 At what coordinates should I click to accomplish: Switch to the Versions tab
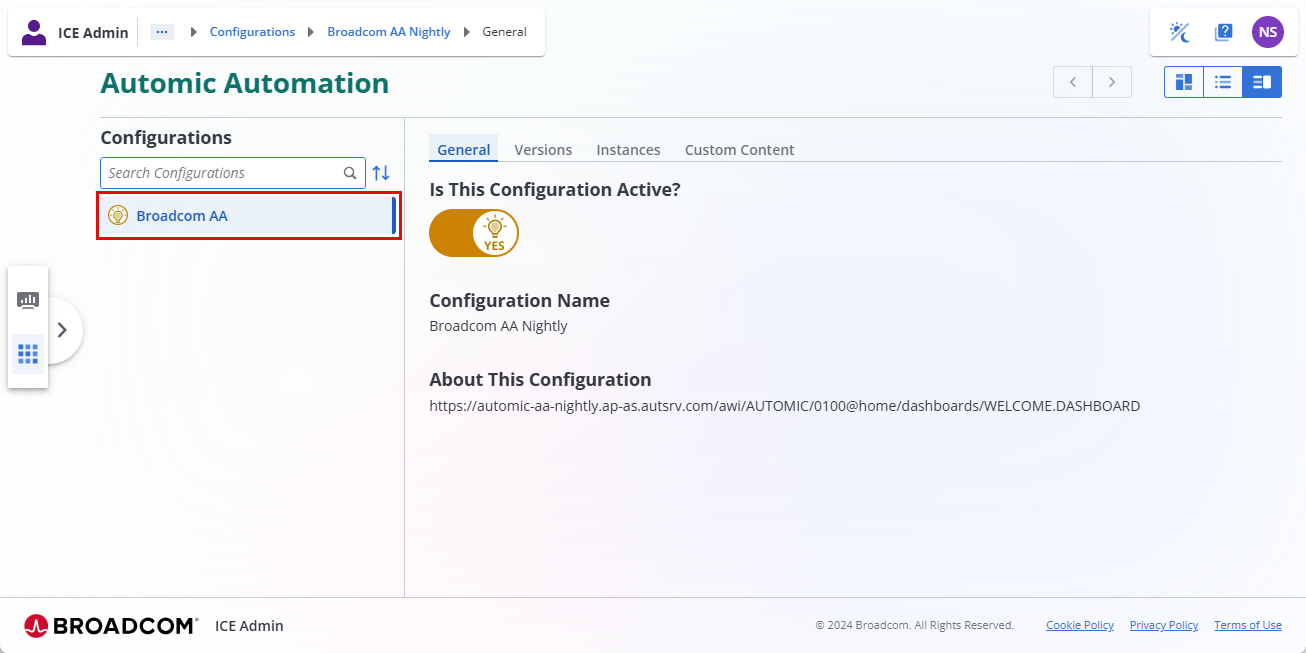(x=543, y=150)
